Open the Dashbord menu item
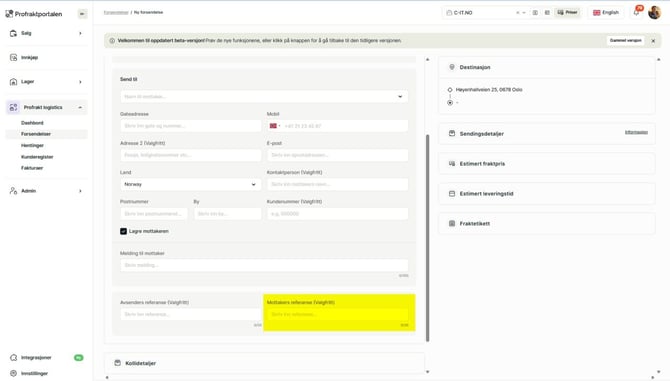 [x=32, y=123]
